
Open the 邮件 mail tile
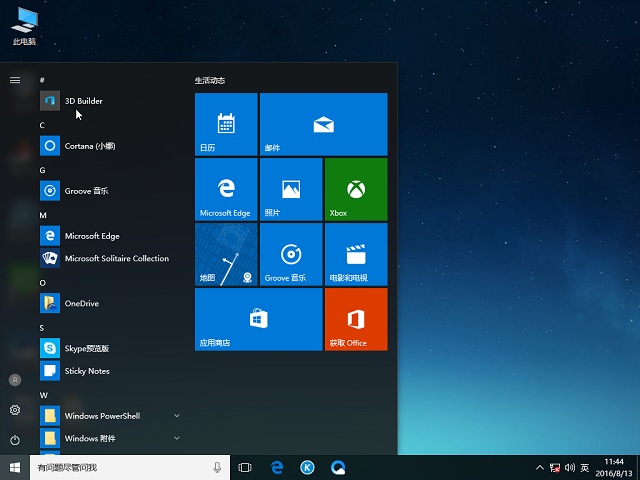322,124
